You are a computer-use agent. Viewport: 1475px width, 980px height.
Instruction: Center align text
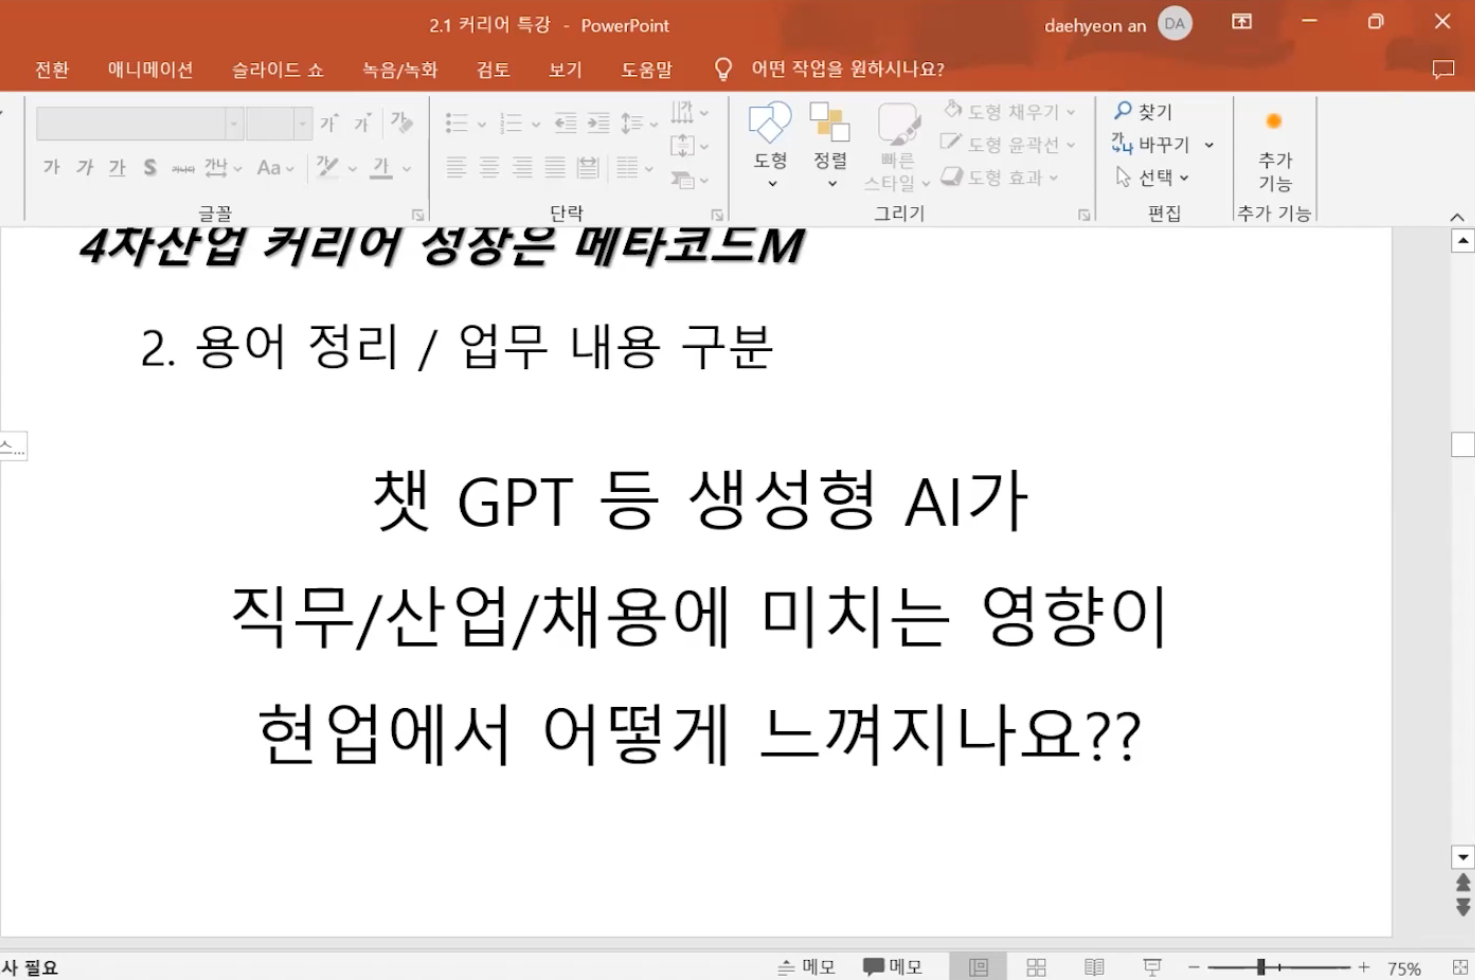(x=489, y=167)
